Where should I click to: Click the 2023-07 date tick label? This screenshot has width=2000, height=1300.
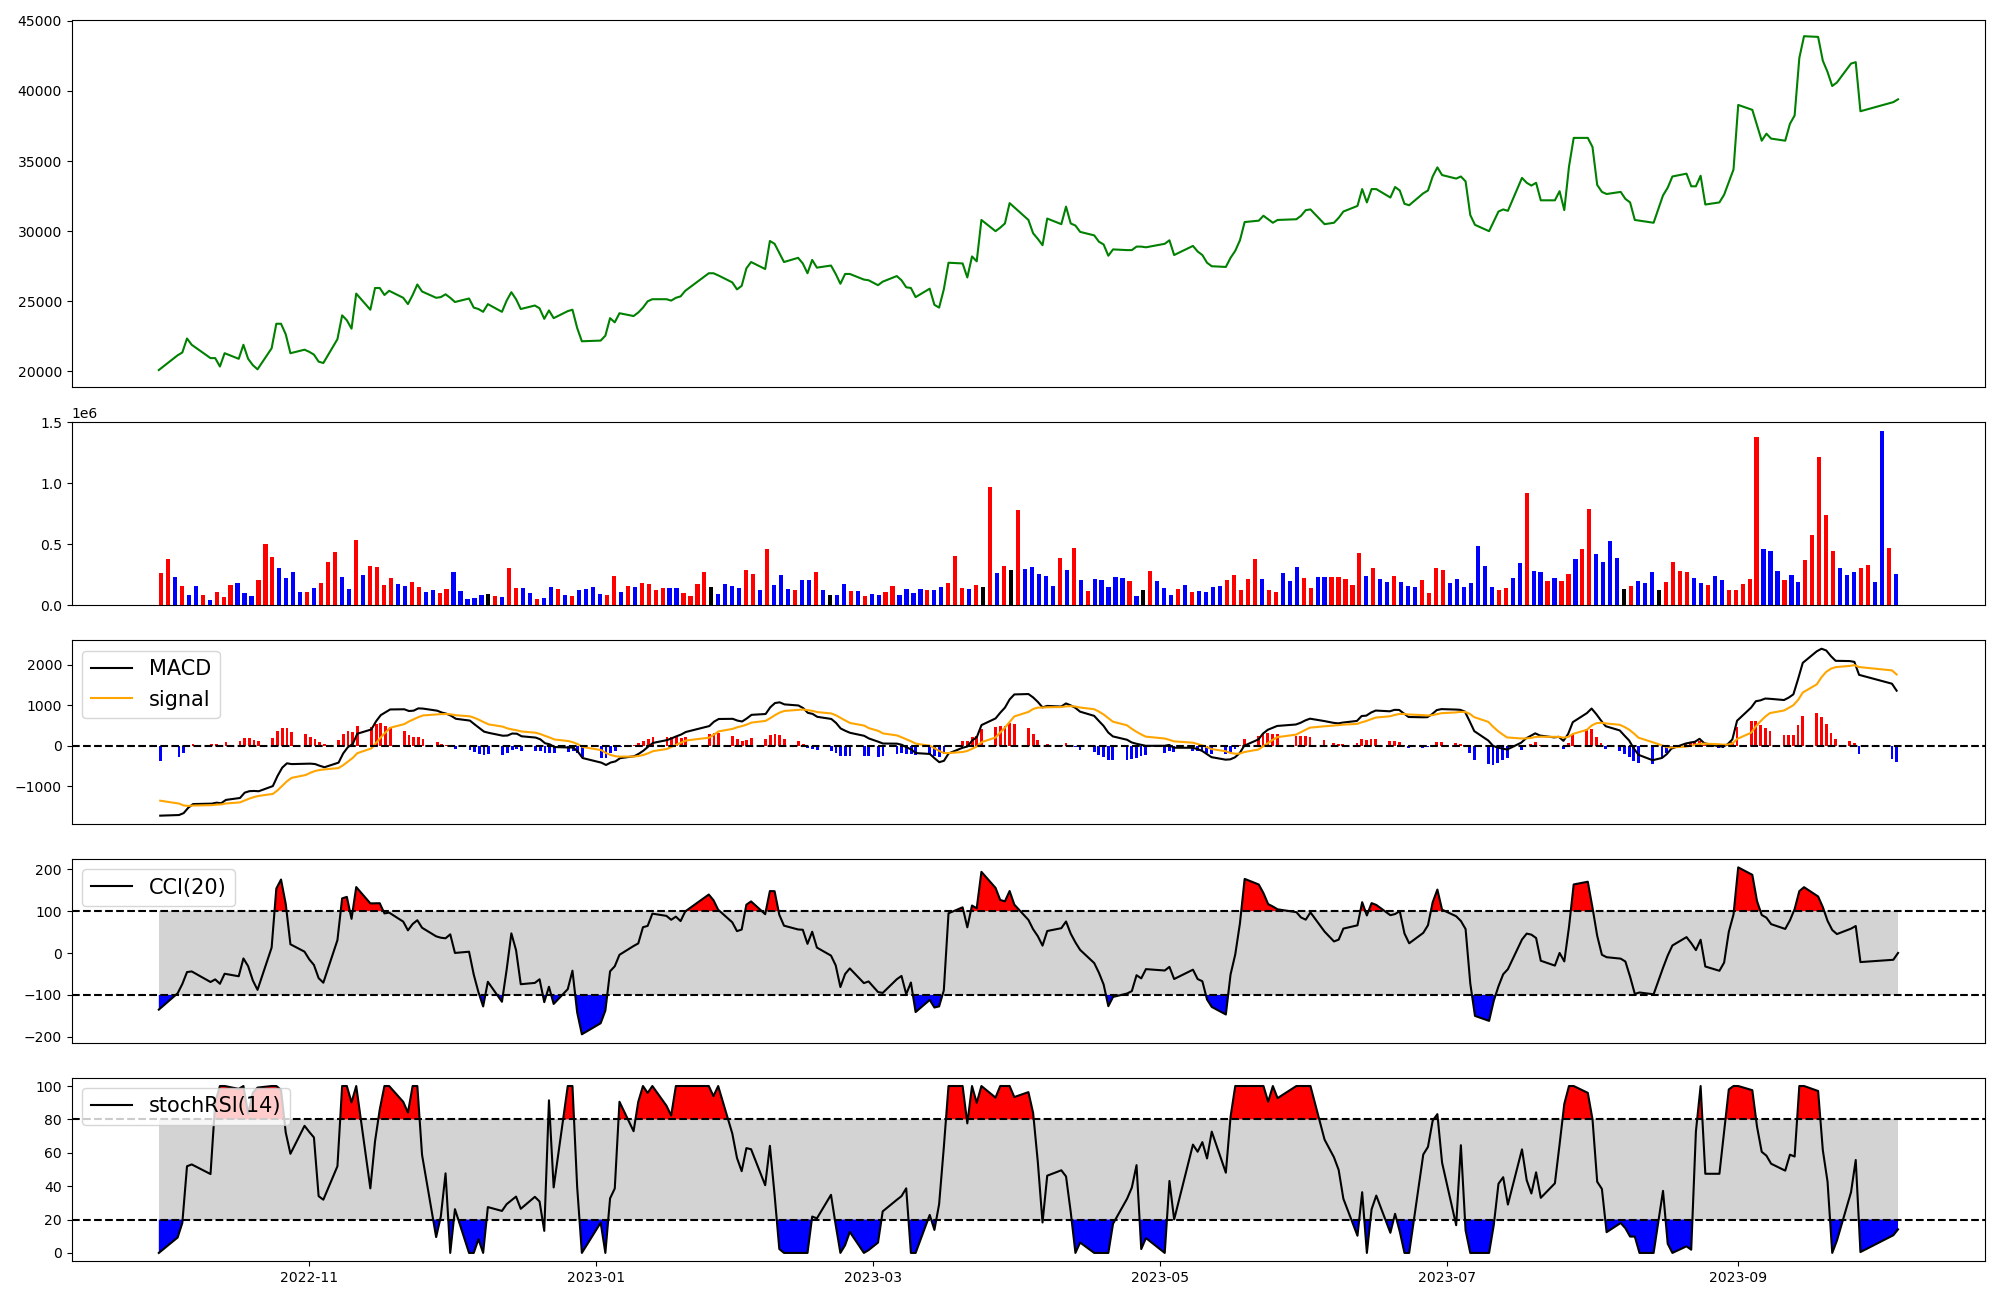(1447, 1277)
